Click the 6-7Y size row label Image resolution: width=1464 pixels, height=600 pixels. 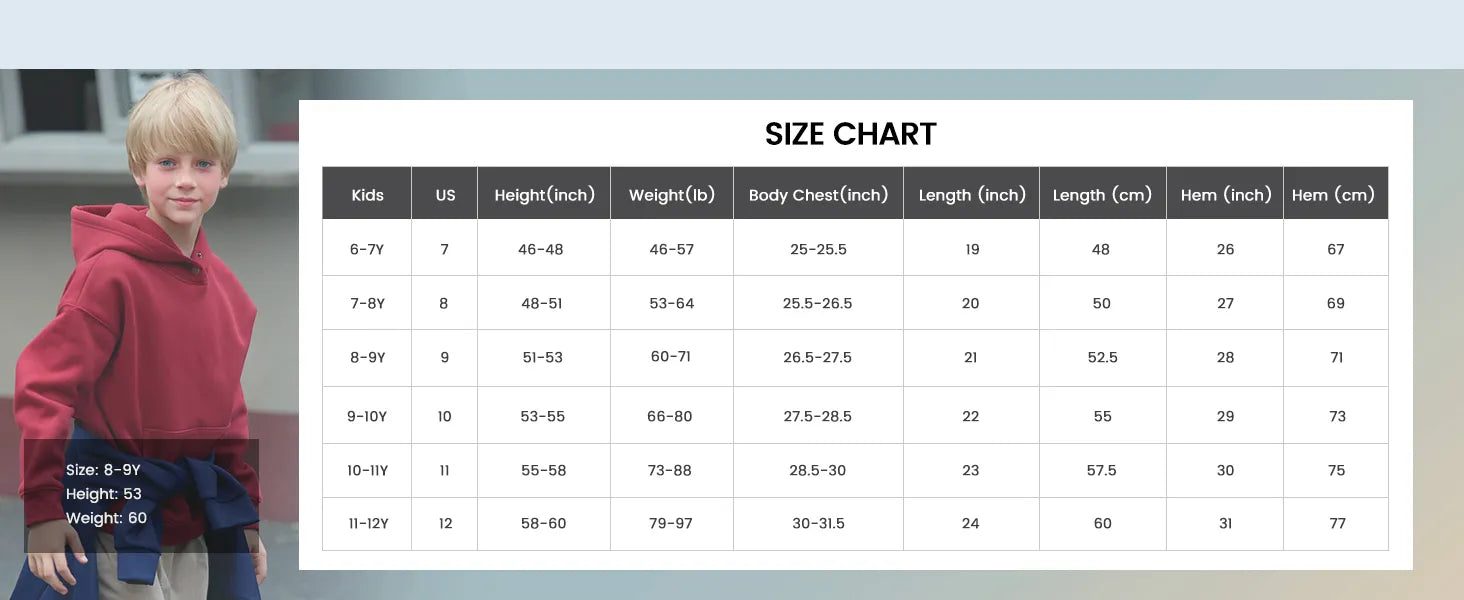pyautogui.click(x=367, y=249)
